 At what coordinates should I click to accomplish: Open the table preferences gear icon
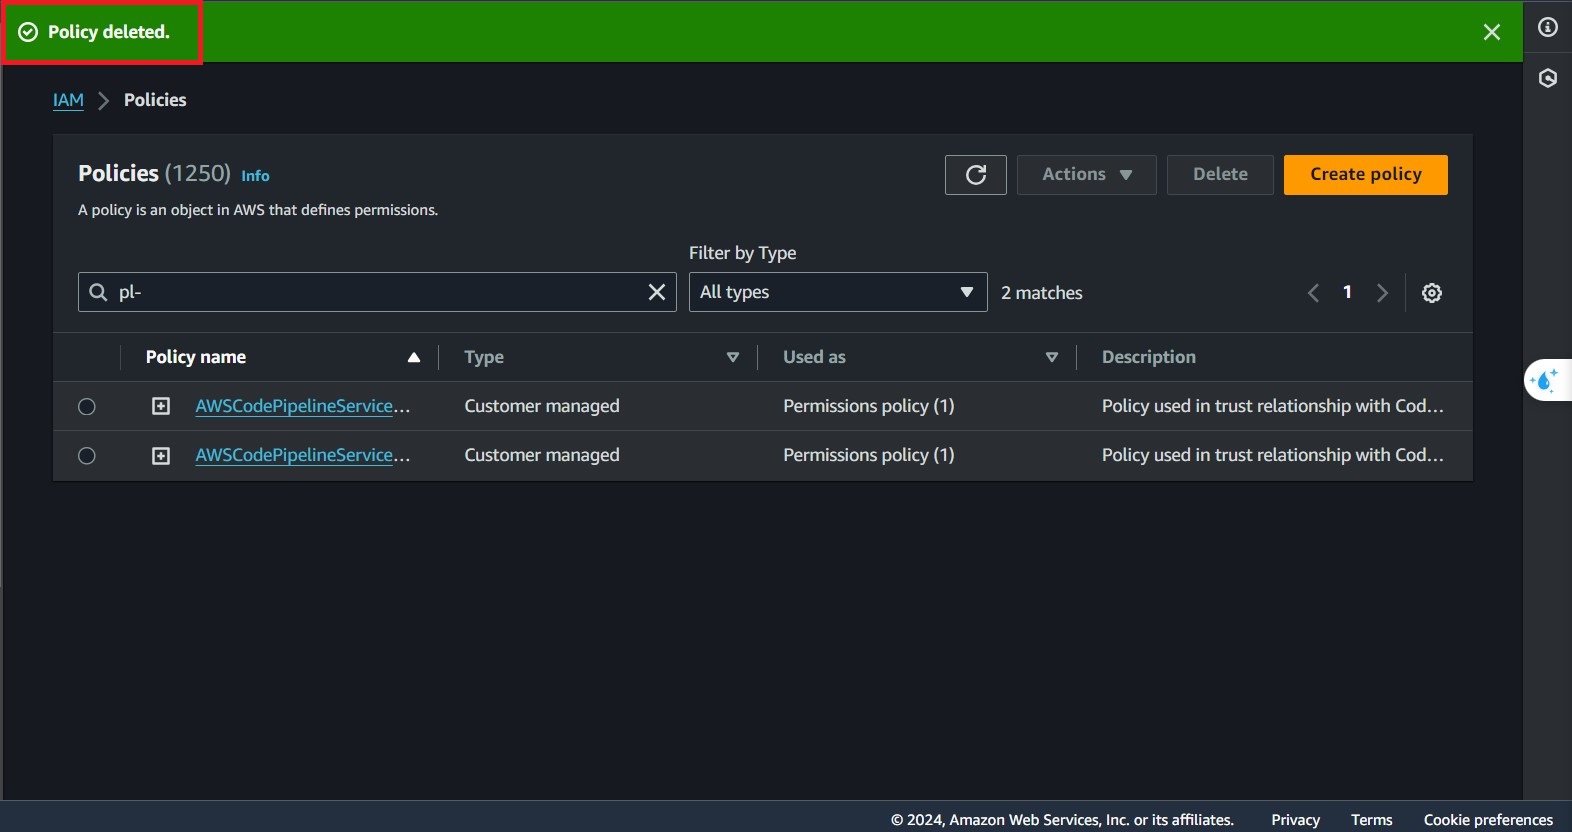pyautogui.click(x=1431, y=293)
